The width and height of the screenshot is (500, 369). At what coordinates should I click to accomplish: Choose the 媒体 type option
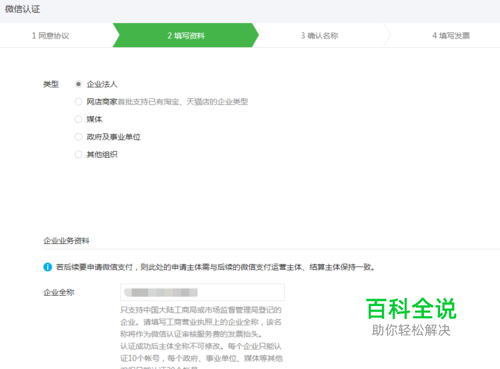pyautogui.click(x=78, y=119)
